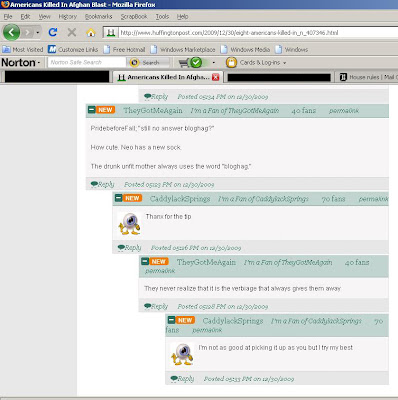Viewport: 398px width, 400px height.
Task: Open permalink of first TheyGotMeAgain comment
Action: point(344,111)
